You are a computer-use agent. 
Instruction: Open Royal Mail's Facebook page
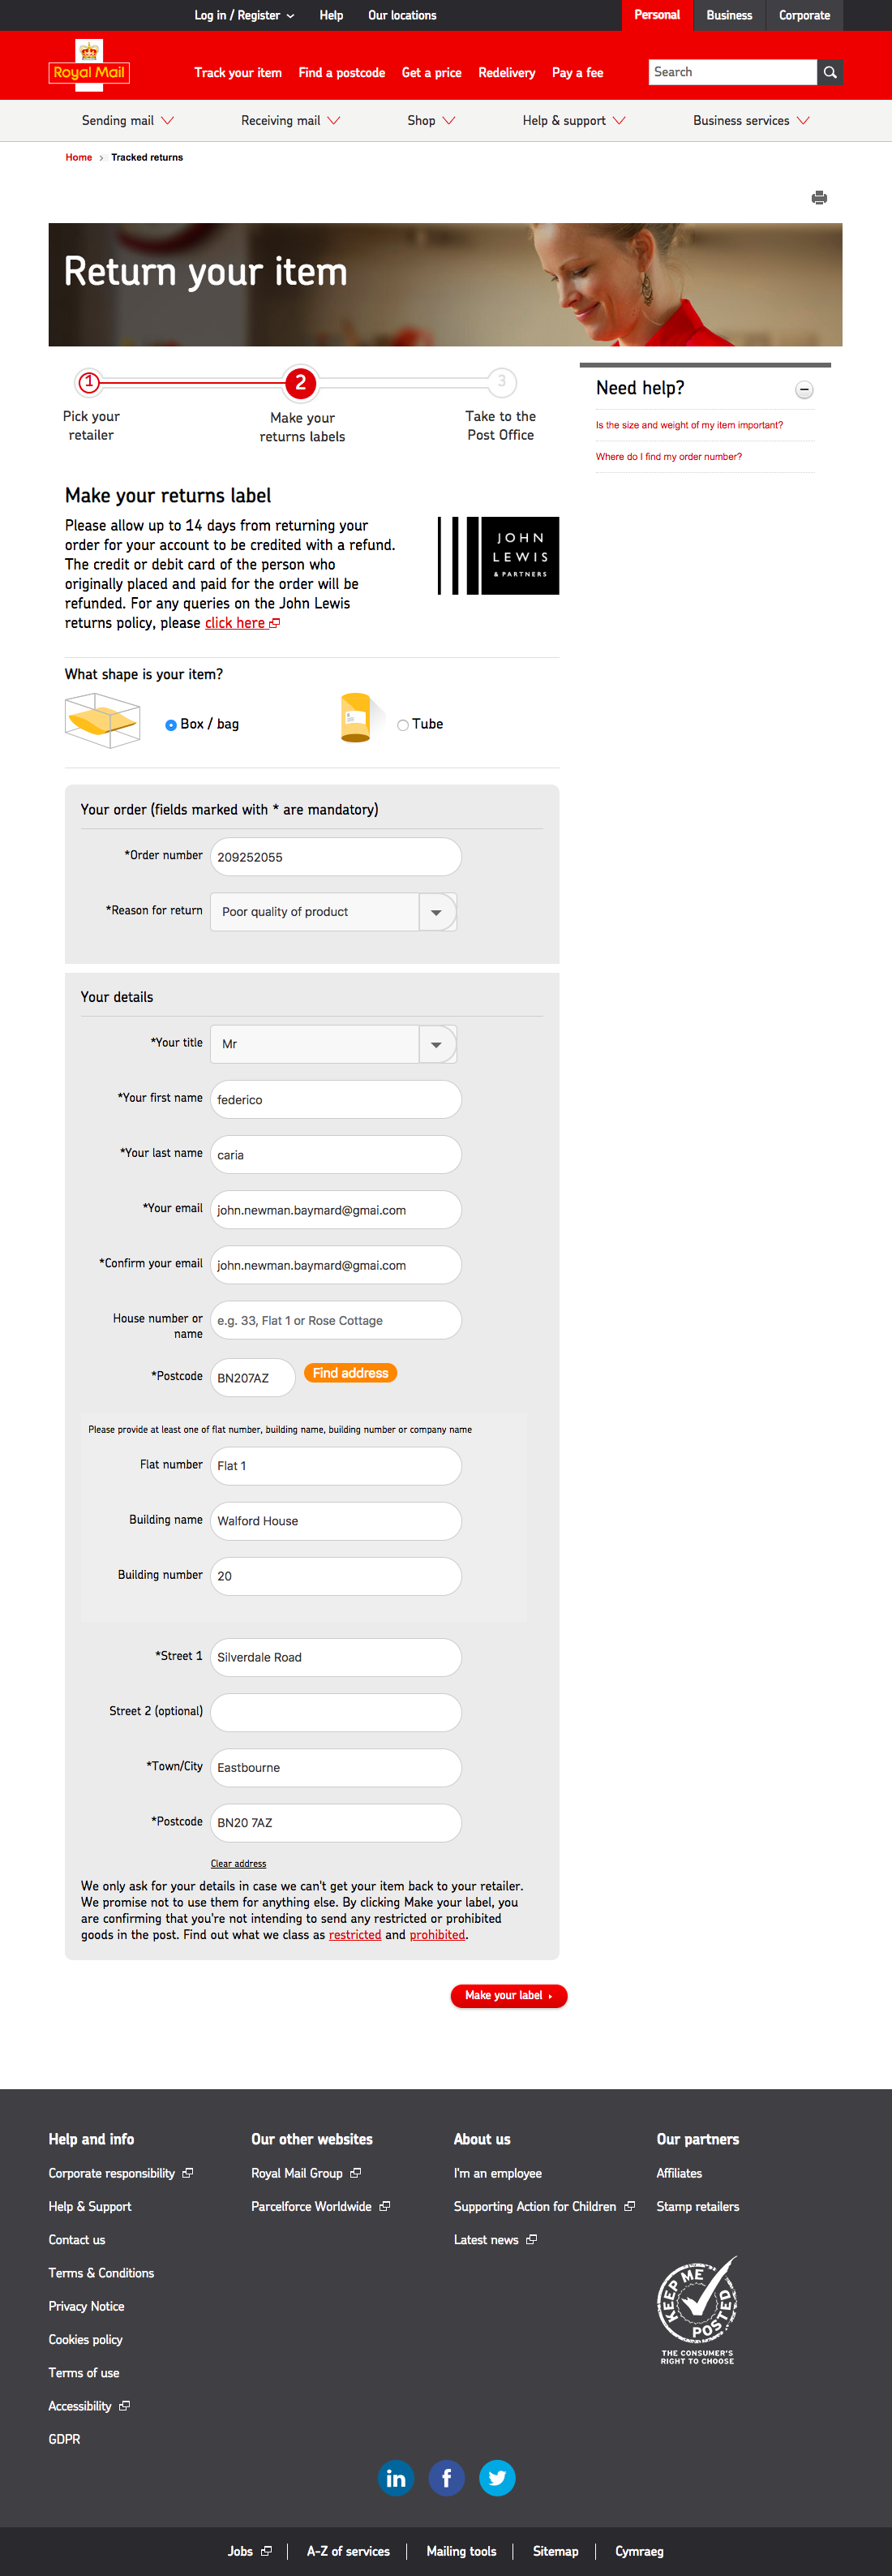click(x=446, y=2477)
